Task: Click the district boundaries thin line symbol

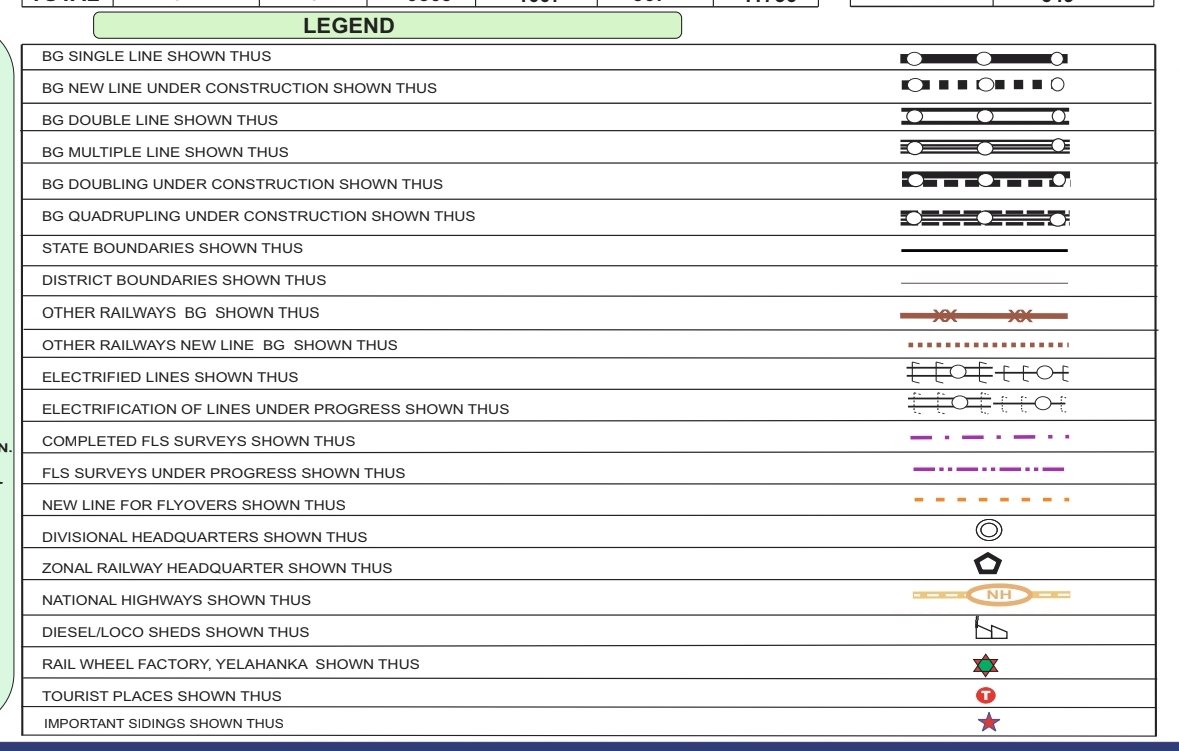Action: click(x=984, y=283)
